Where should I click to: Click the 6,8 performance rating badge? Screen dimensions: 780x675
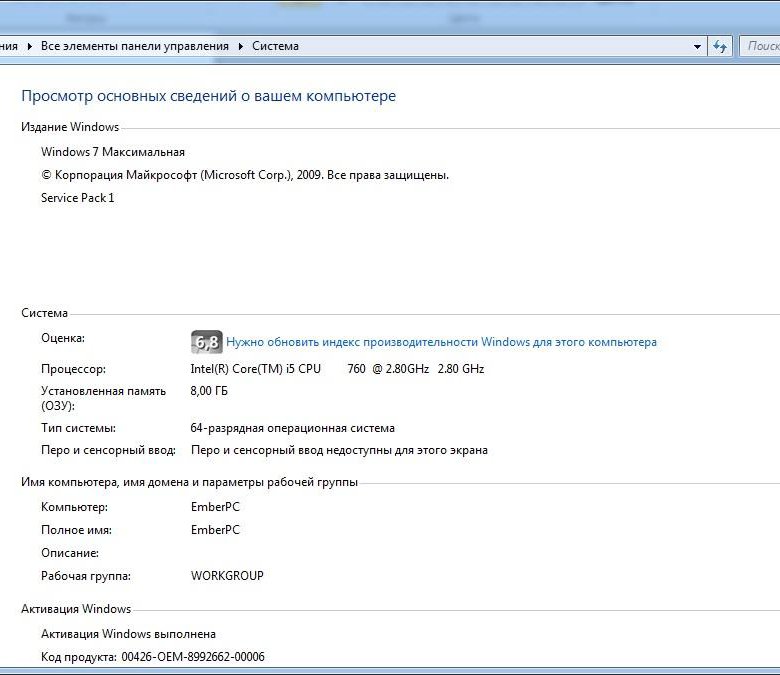pos(206,342)
